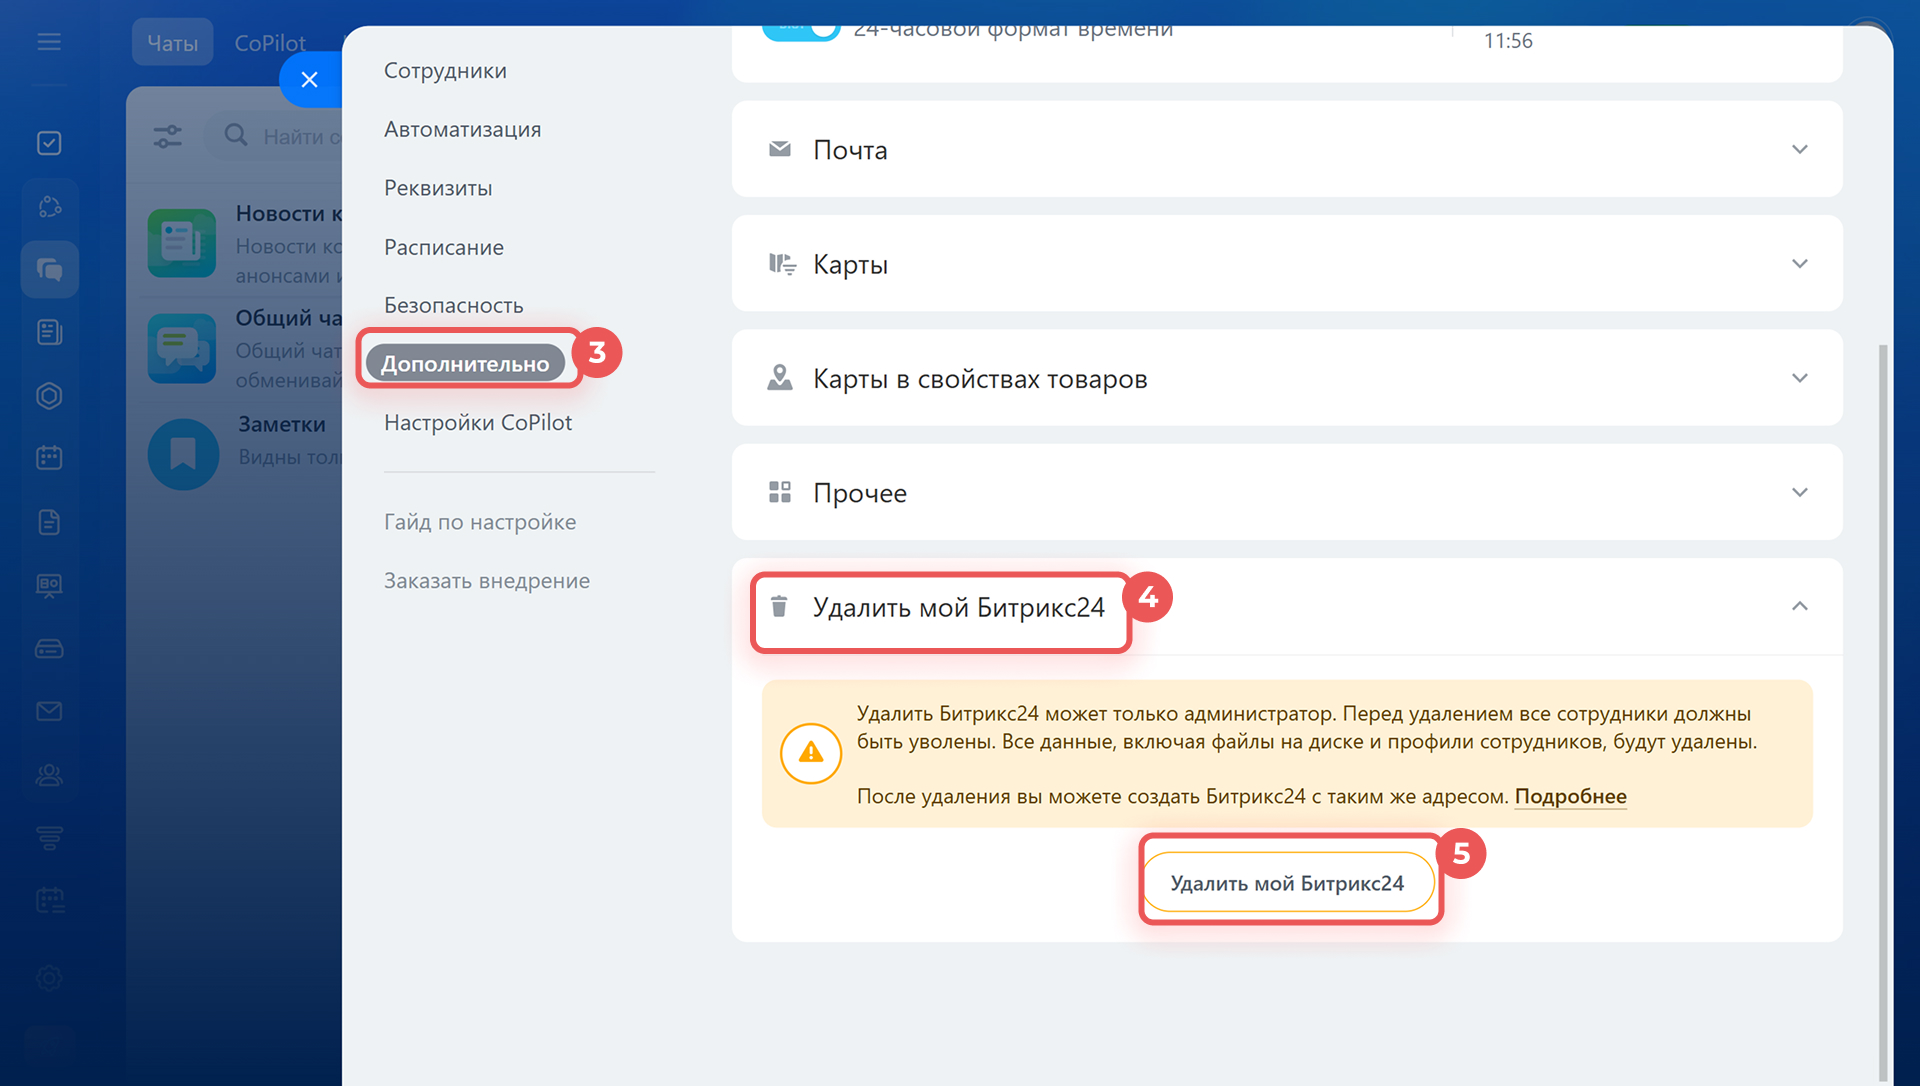This screenshot has width=1920, height=1086.
Task: Open the Гайд по настройке link
Action: [480, 522]
